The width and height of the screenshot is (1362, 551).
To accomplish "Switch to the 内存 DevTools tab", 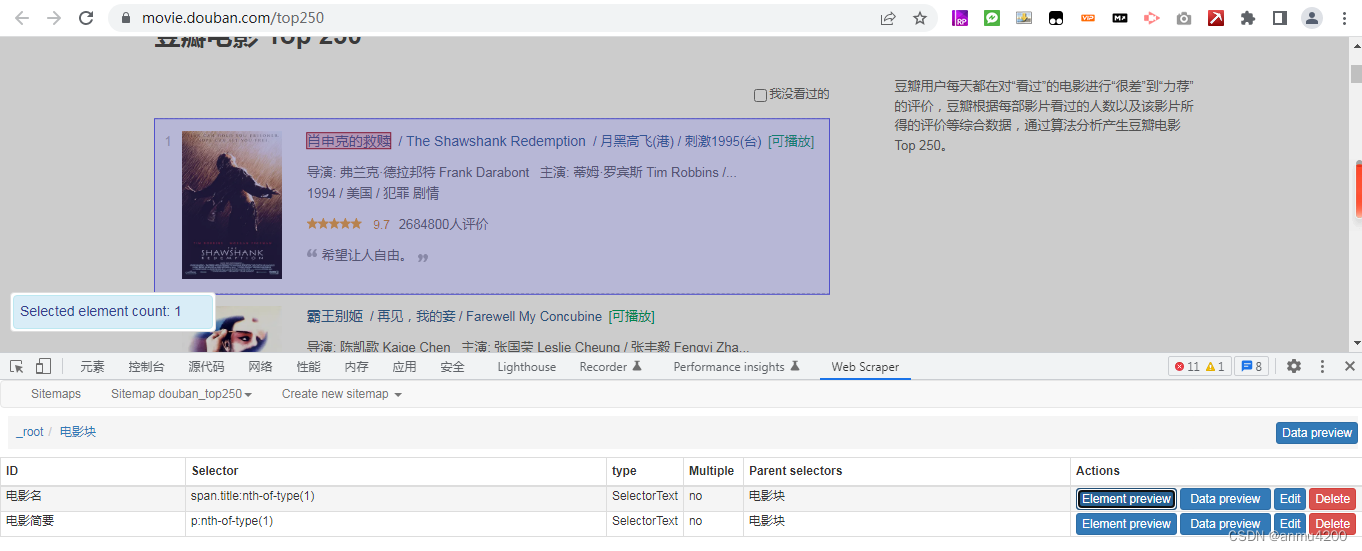I will coord(356,367).
